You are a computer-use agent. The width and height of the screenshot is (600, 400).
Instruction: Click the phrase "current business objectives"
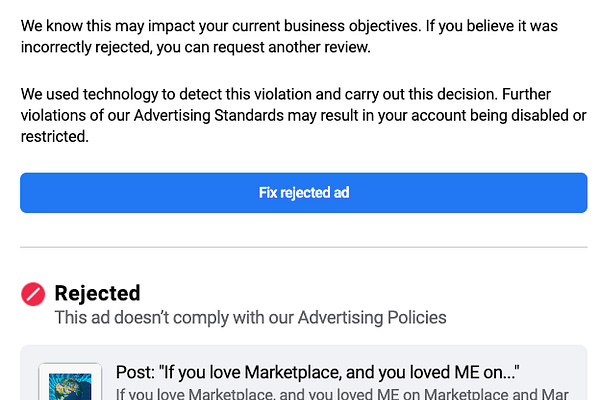click(x=326, y=26)
